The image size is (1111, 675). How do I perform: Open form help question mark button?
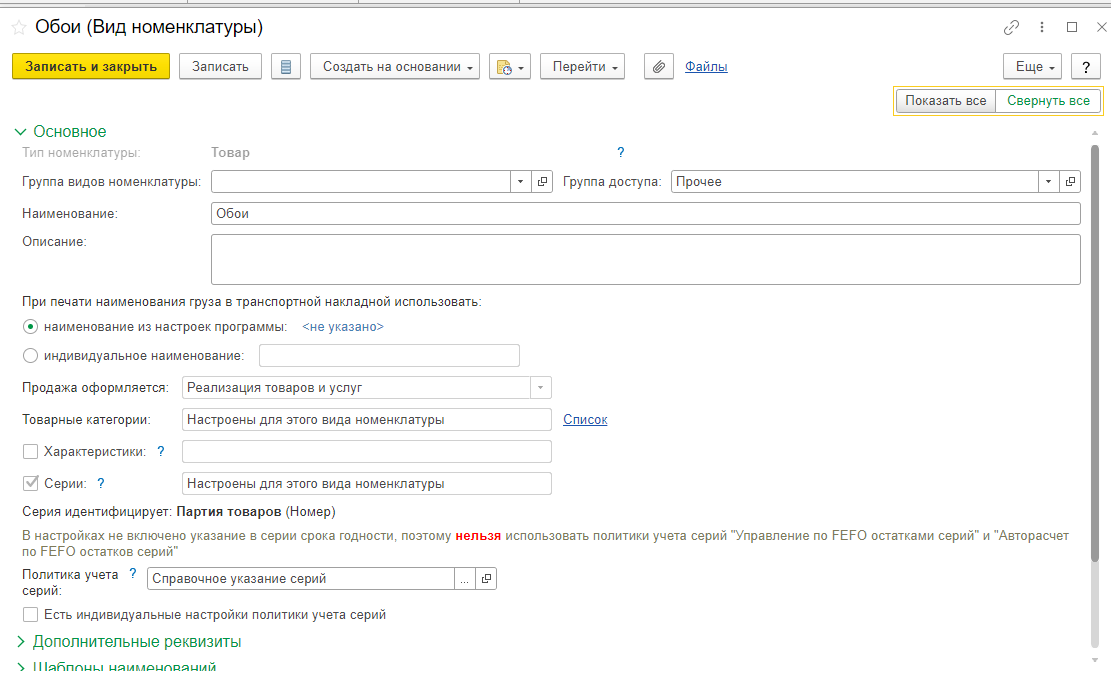pos(1085,67)
